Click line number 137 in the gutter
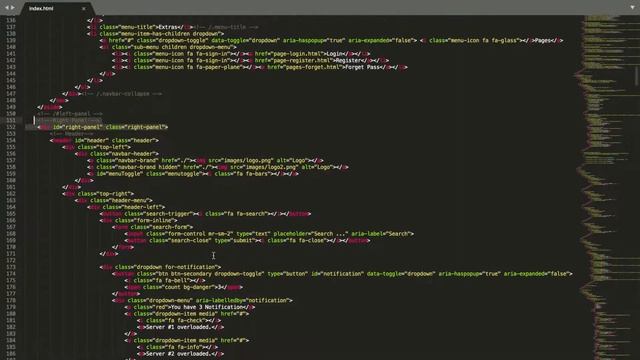This screenshot has height=360, width=640. (11, 27)
